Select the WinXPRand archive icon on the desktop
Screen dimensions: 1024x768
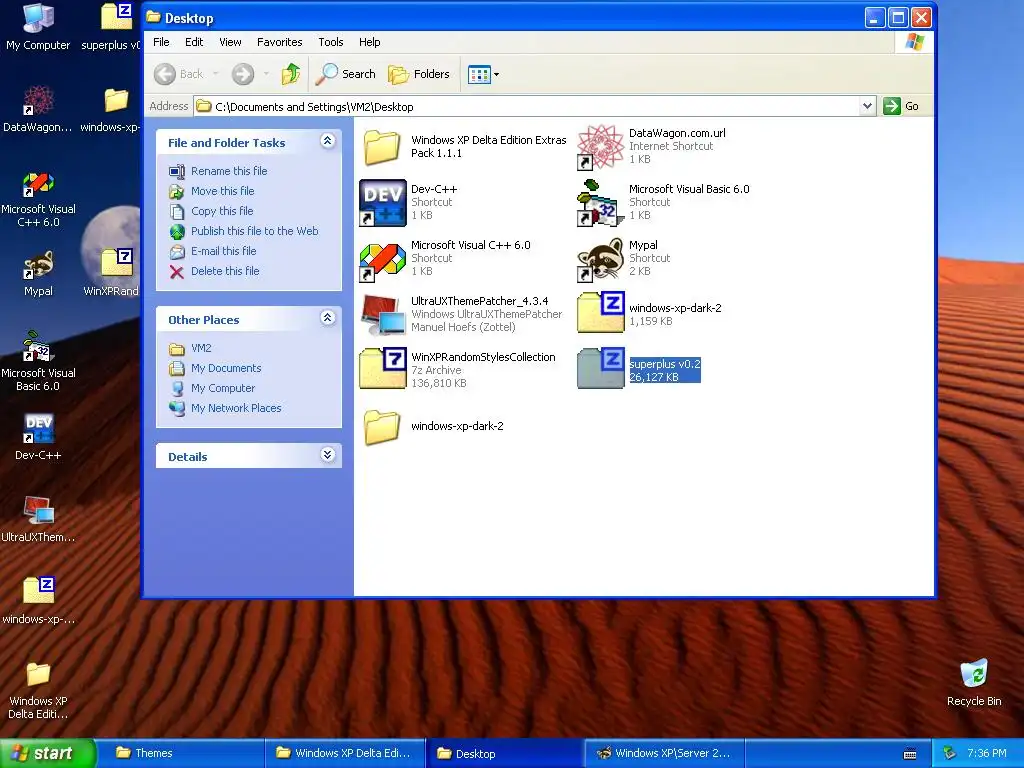click(112, 272)
